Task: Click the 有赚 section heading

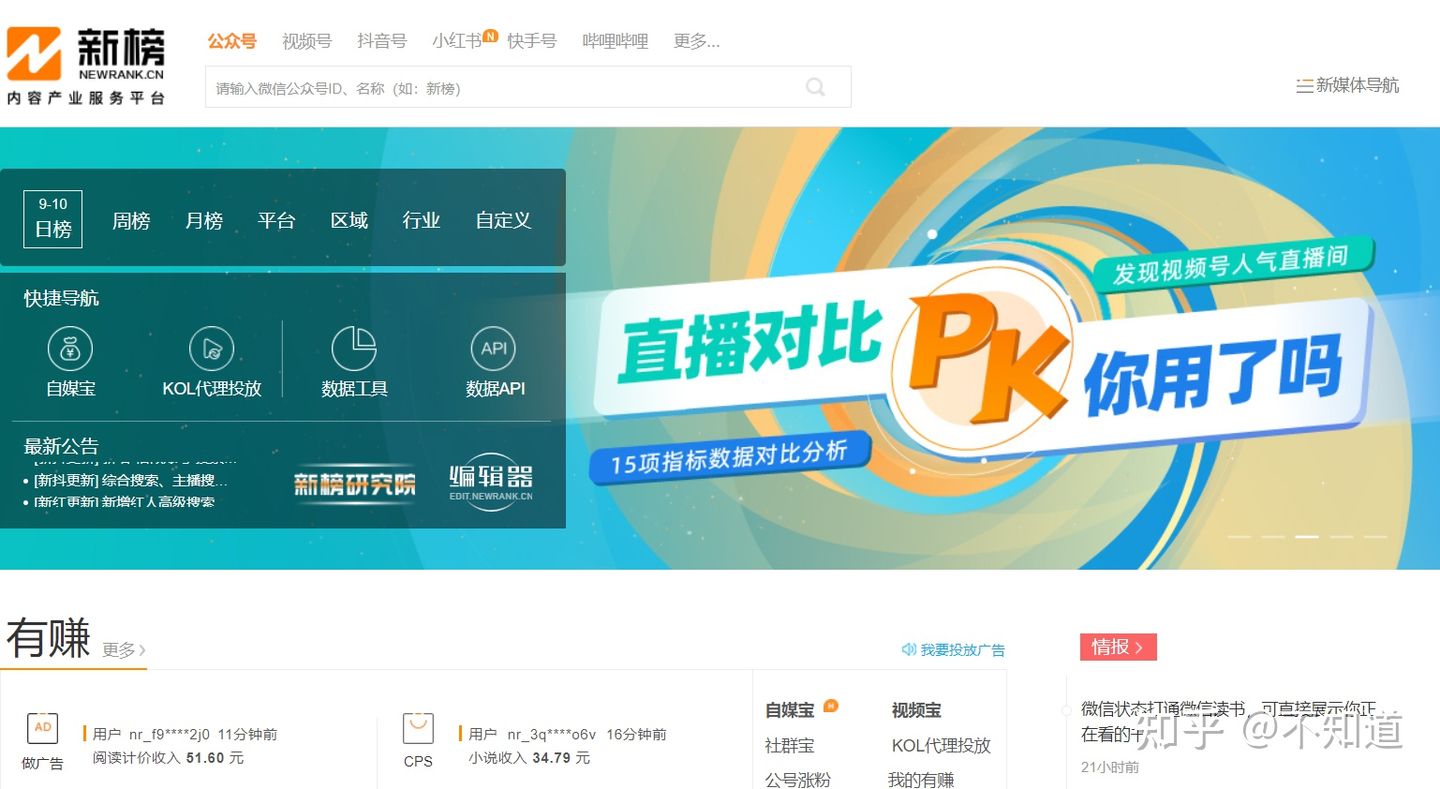Action: [48, 637]
